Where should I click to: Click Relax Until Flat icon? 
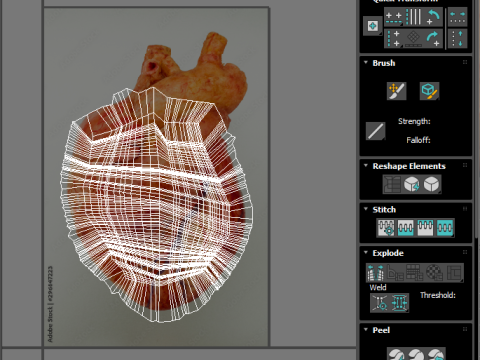[x=412, y=184]
